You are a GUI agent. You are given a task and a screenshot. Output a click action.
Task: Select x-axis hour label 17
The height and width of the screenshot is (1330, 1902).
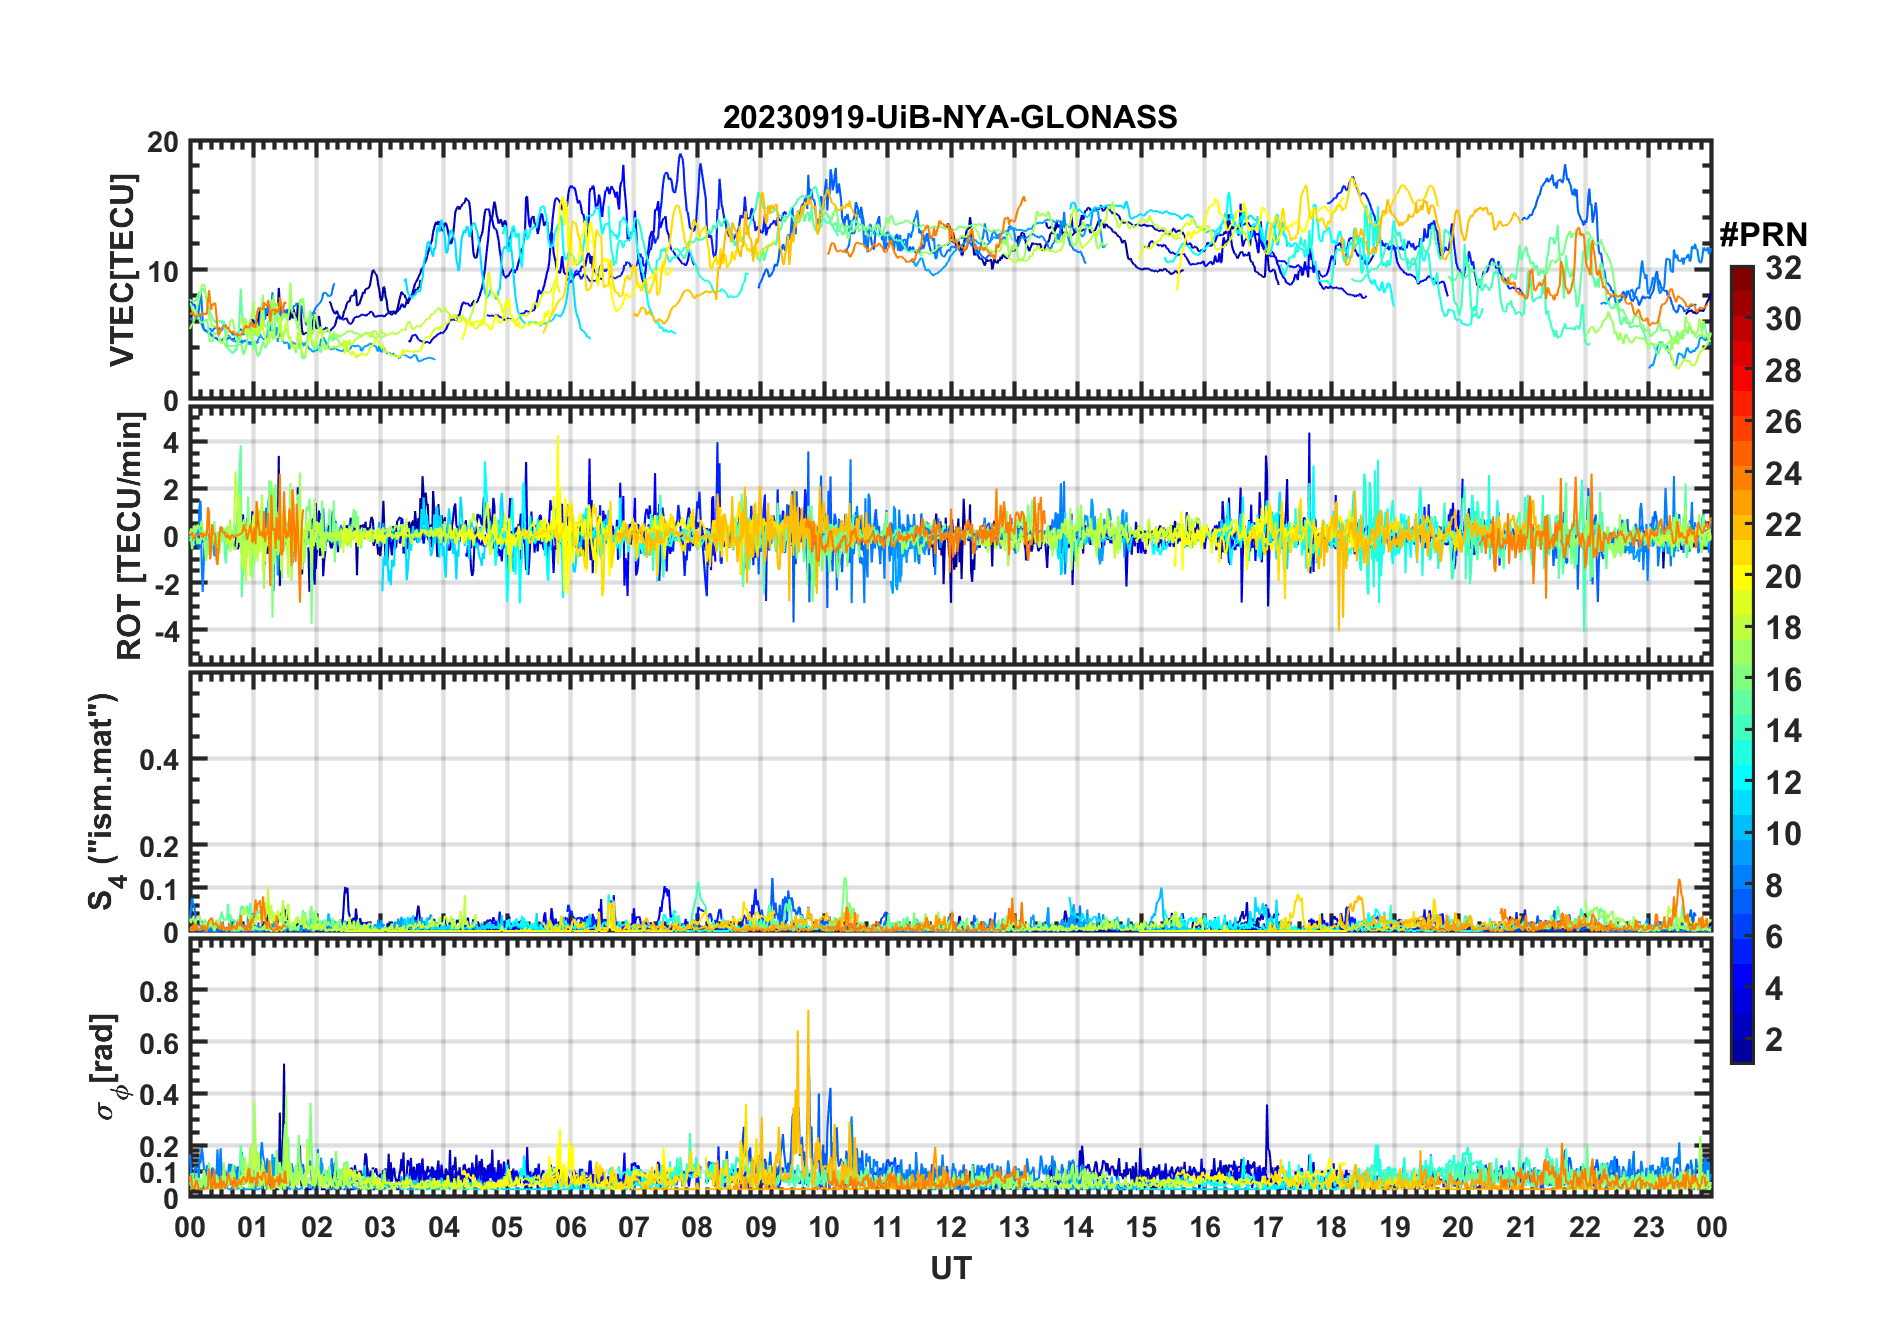click(x=1268, y=1227)
